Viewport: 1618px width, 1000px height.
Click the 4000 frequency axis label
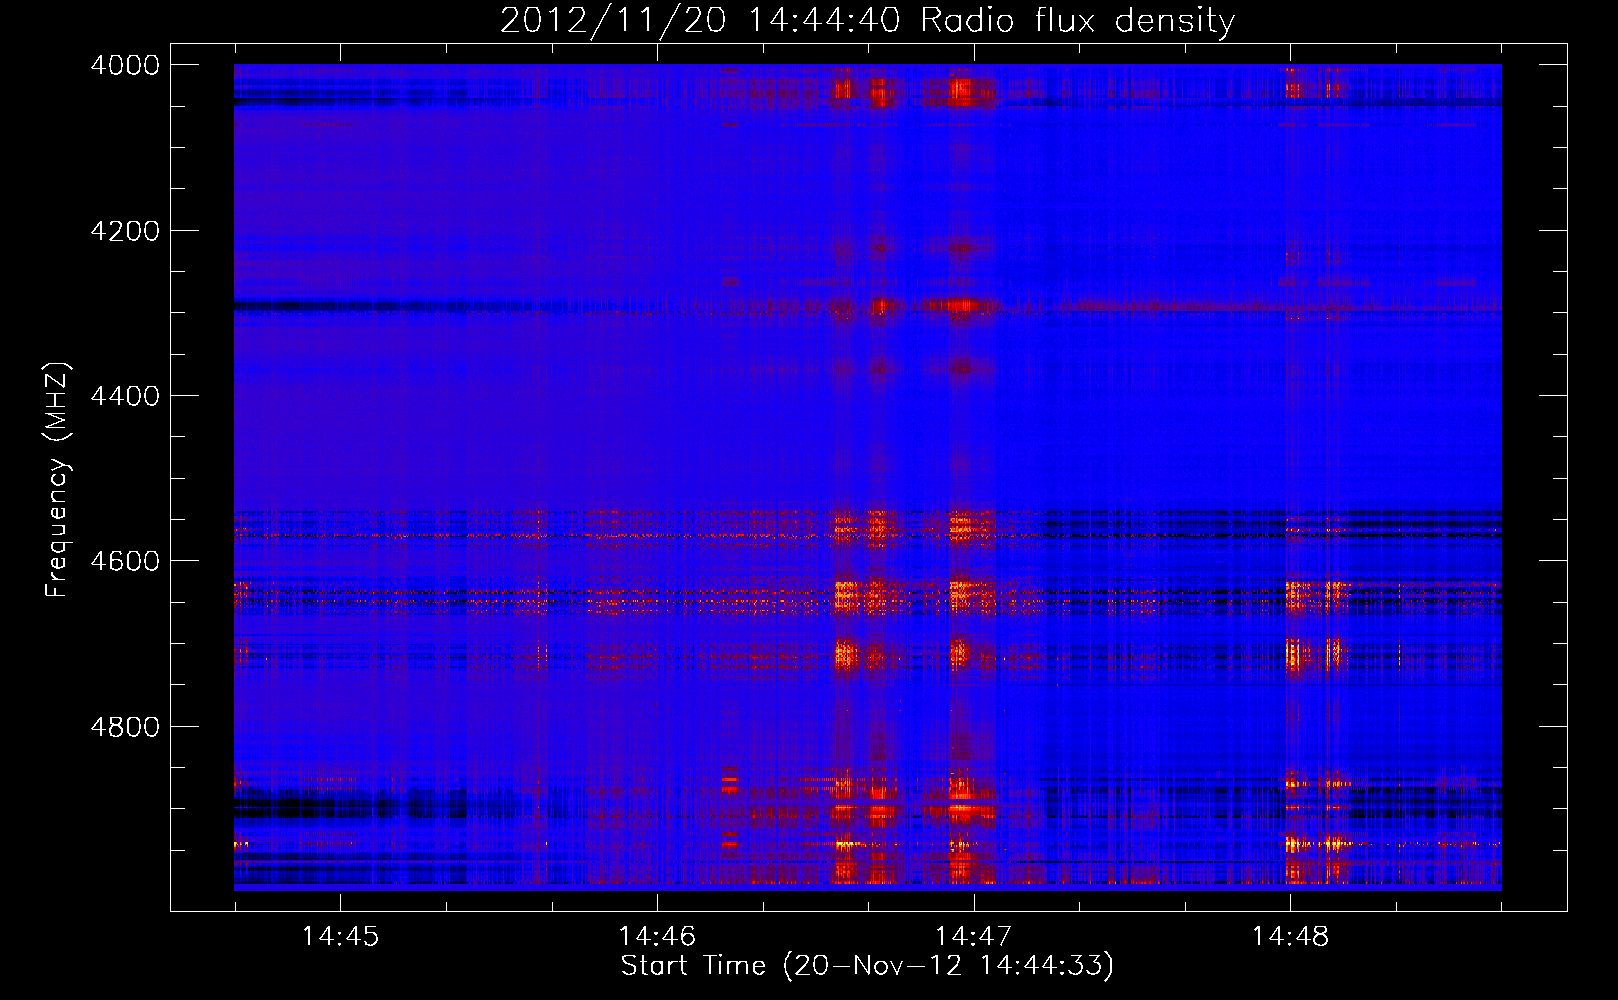125,65
